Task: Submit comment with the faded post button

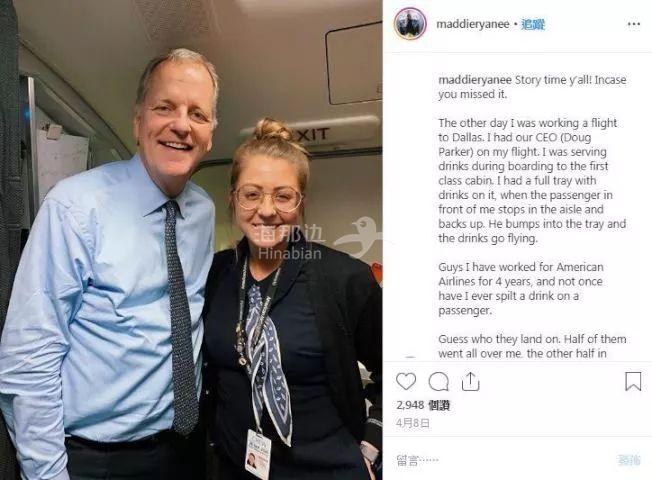Action: pyautogui.click(x=629, y=460)
